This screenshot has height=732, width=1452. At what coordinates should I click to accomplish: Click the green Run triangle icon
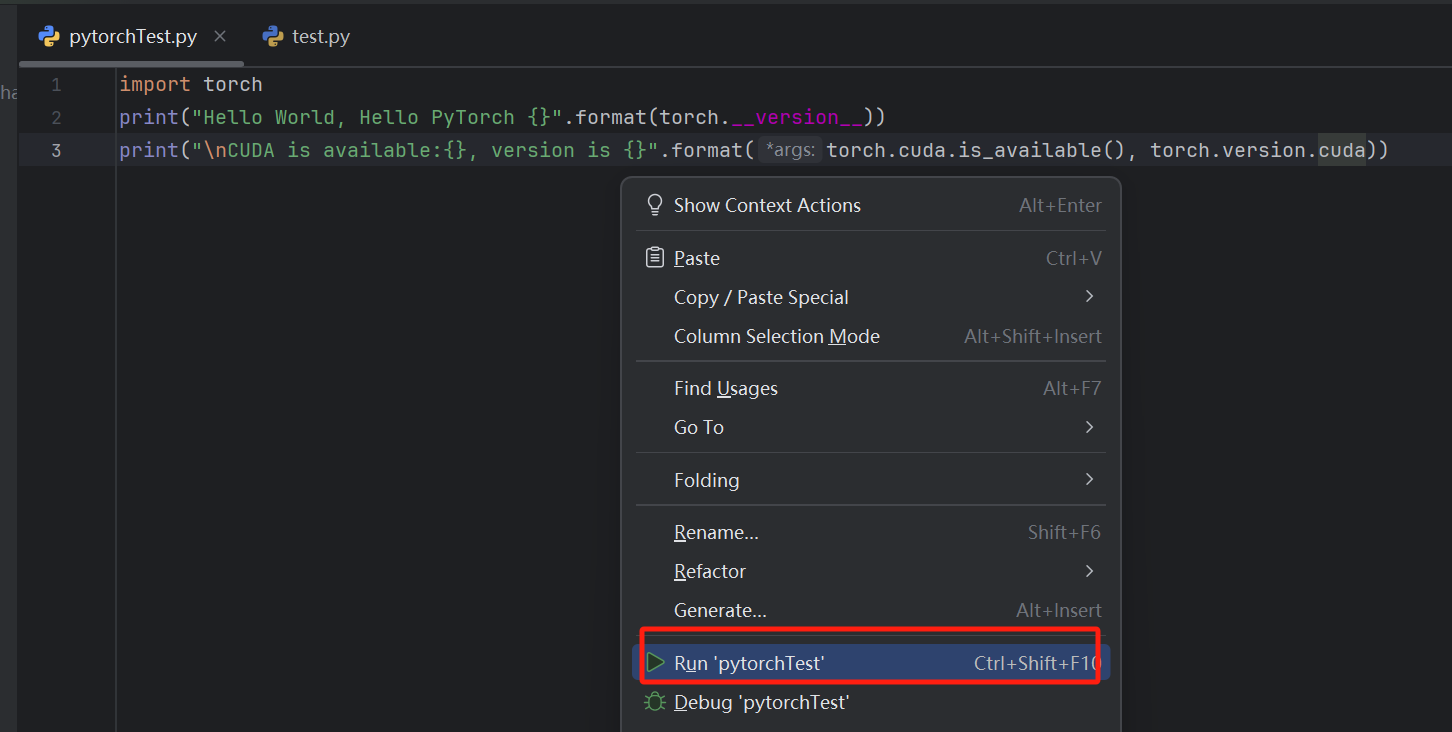[655, 663]
